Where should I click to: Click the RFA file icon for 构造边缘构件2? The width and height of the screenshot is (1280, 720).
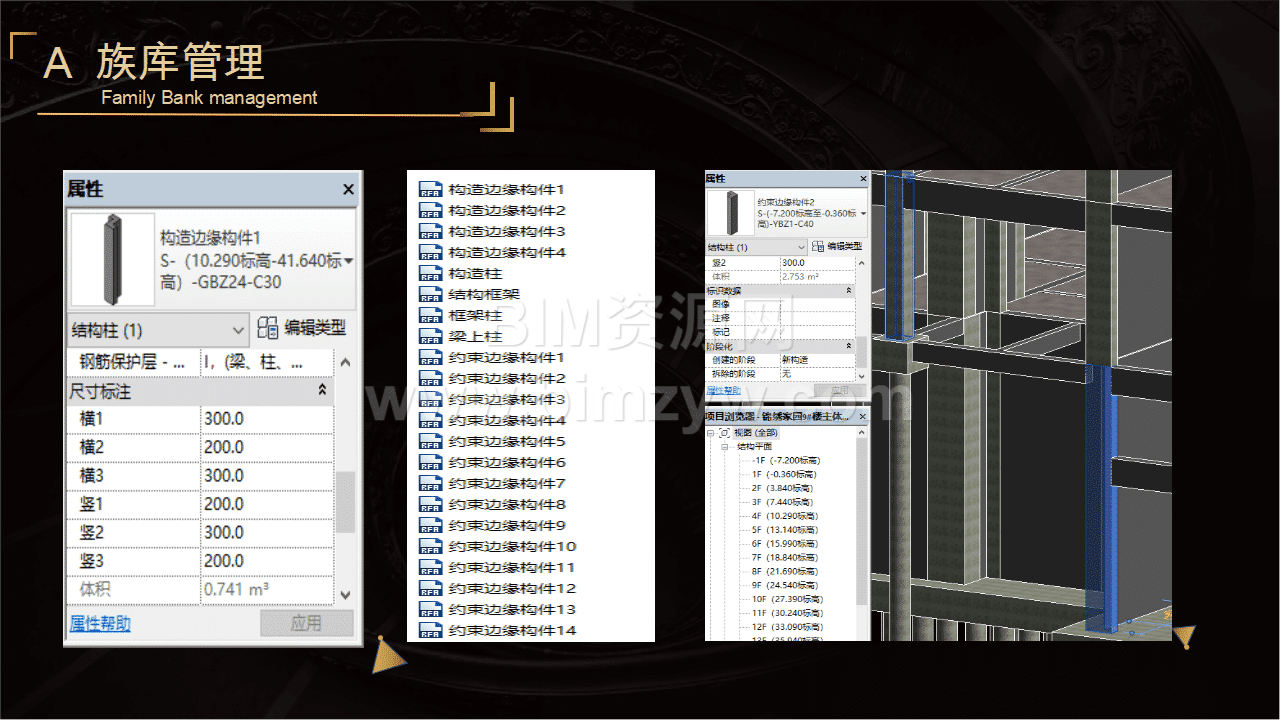point(430,210)
